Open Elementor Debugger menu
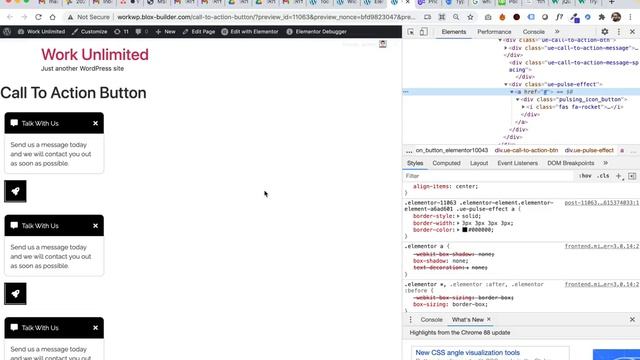 coord(316,31)
